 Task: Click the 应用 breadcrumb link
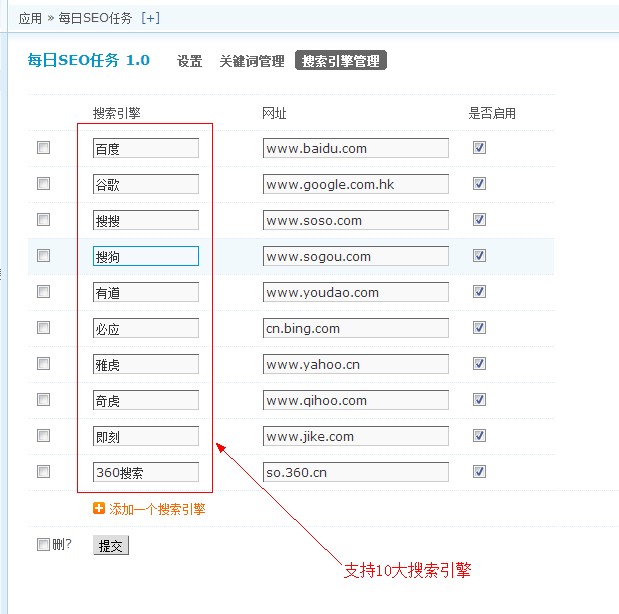coord(30,18)
